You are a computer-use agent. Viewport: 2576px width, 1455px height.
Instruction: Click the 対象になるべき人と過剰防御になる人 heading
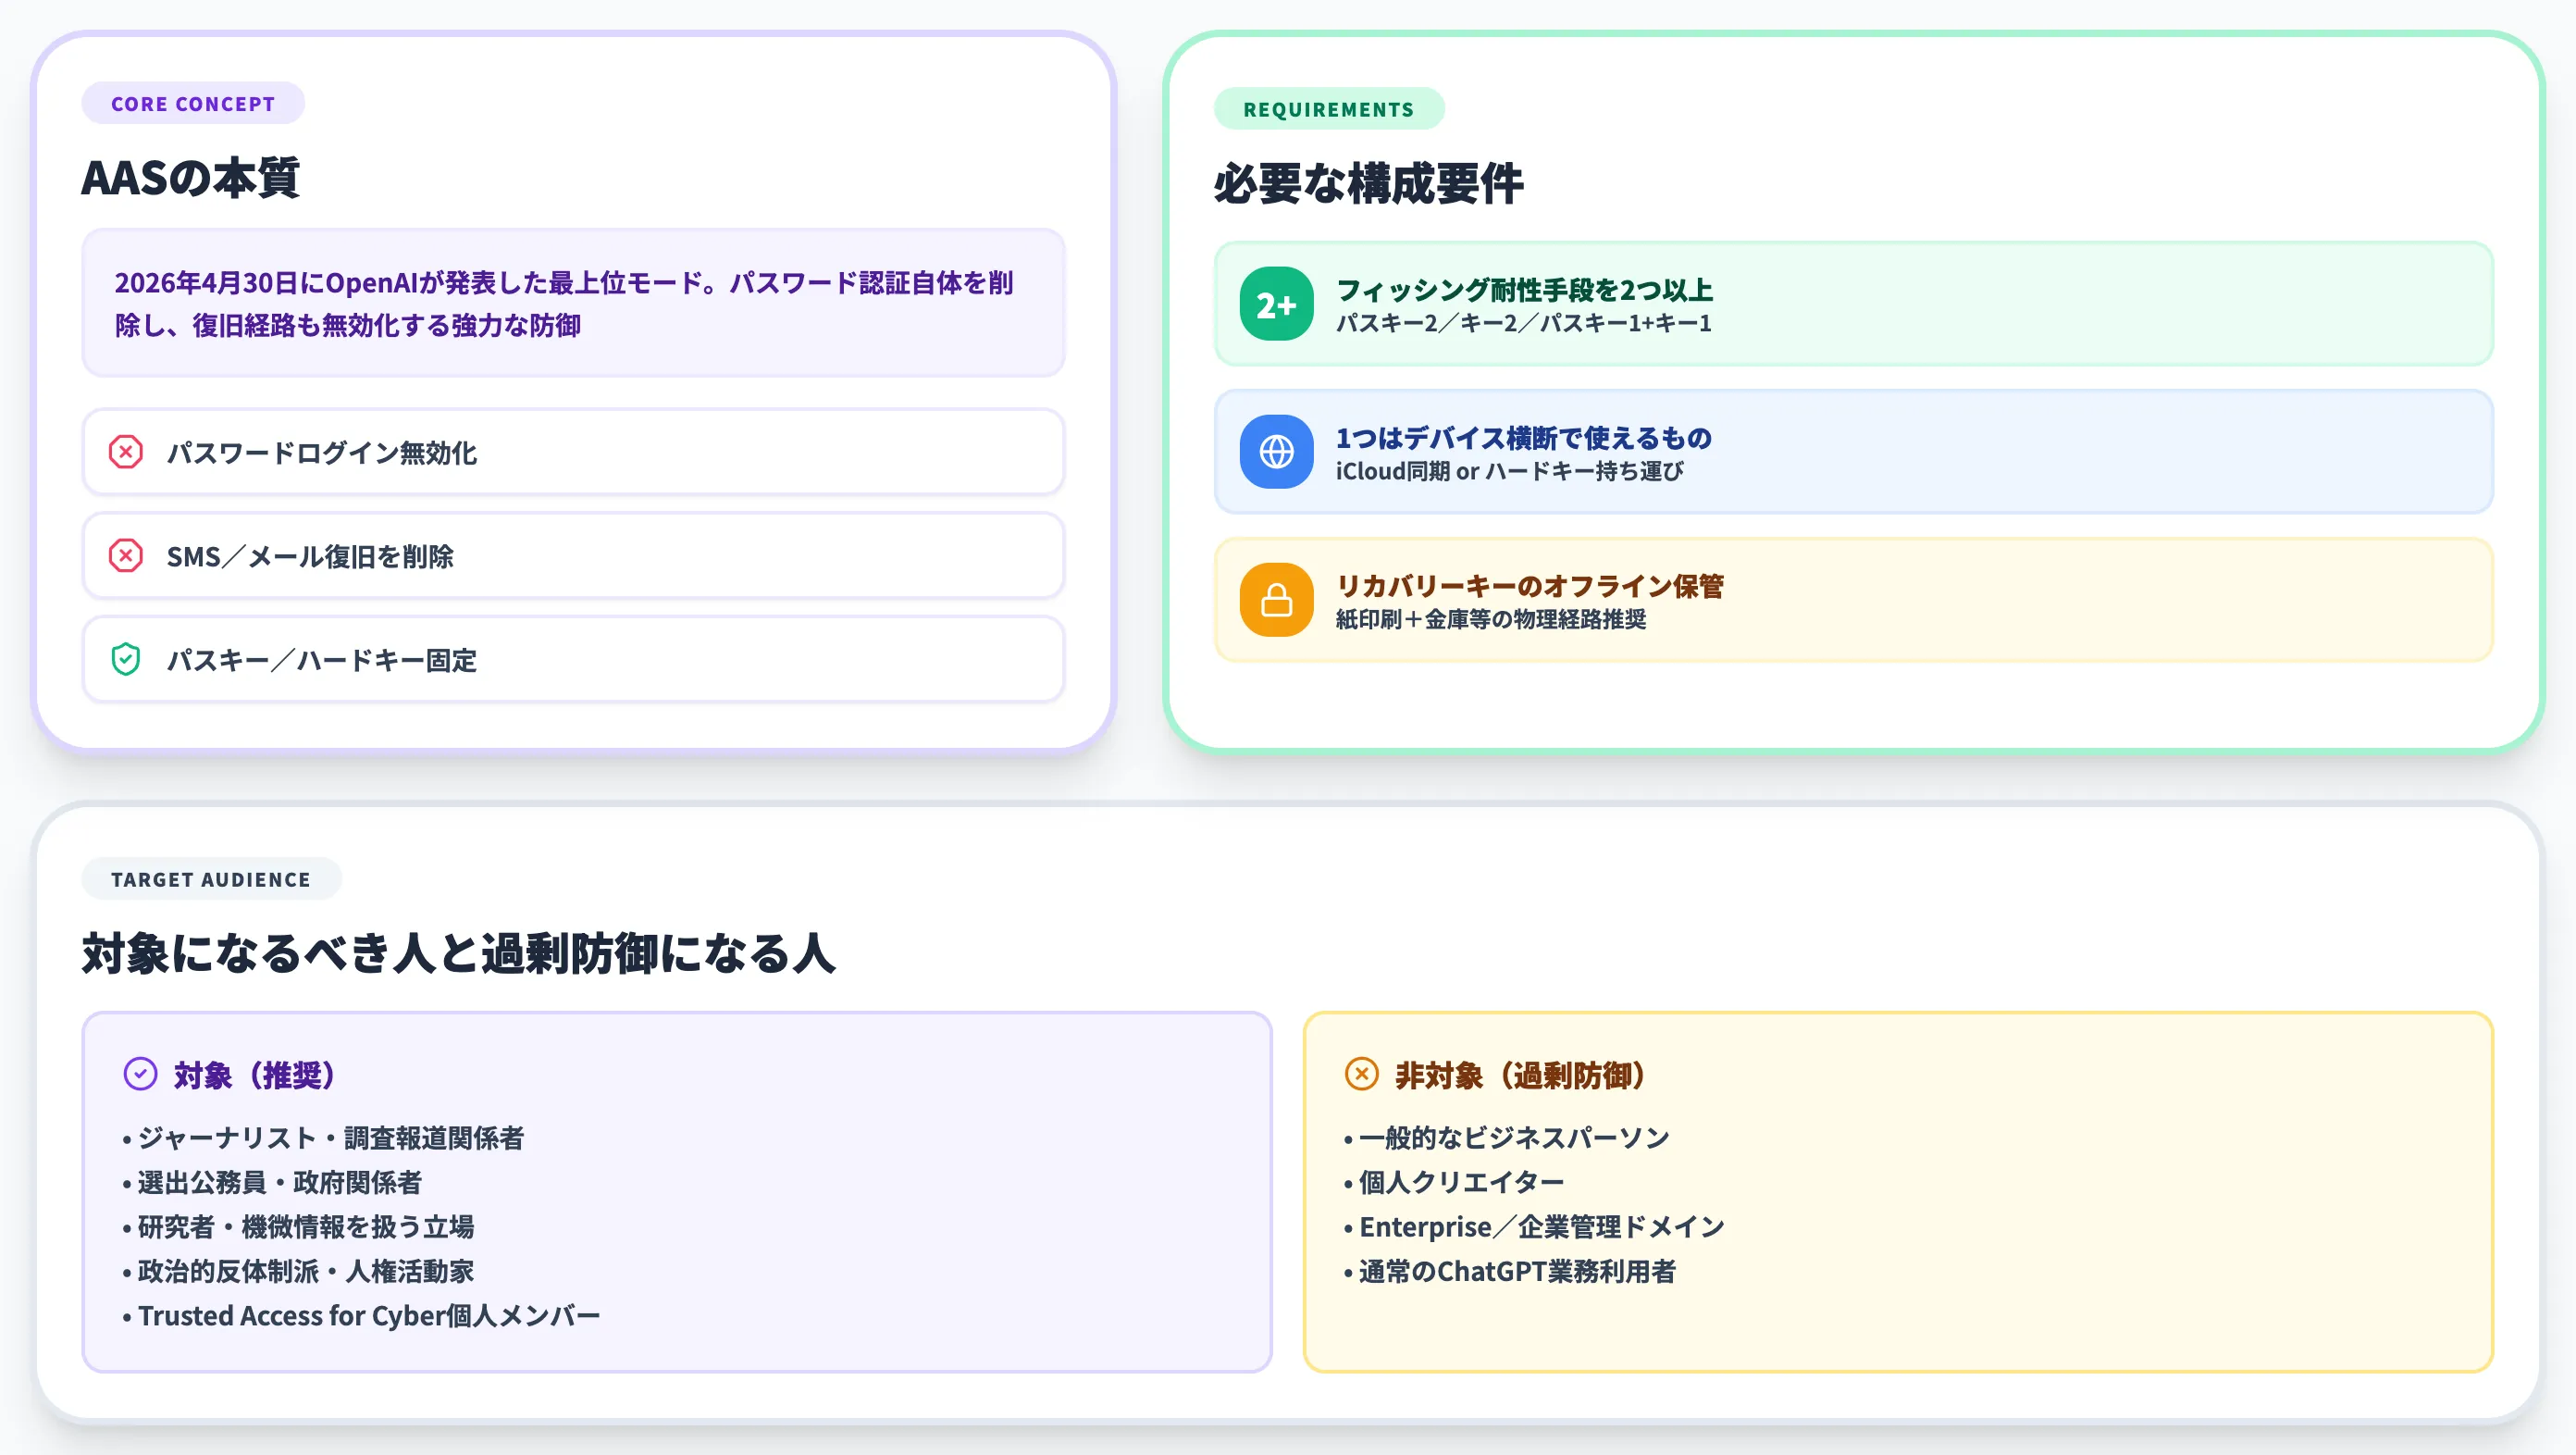458,953
